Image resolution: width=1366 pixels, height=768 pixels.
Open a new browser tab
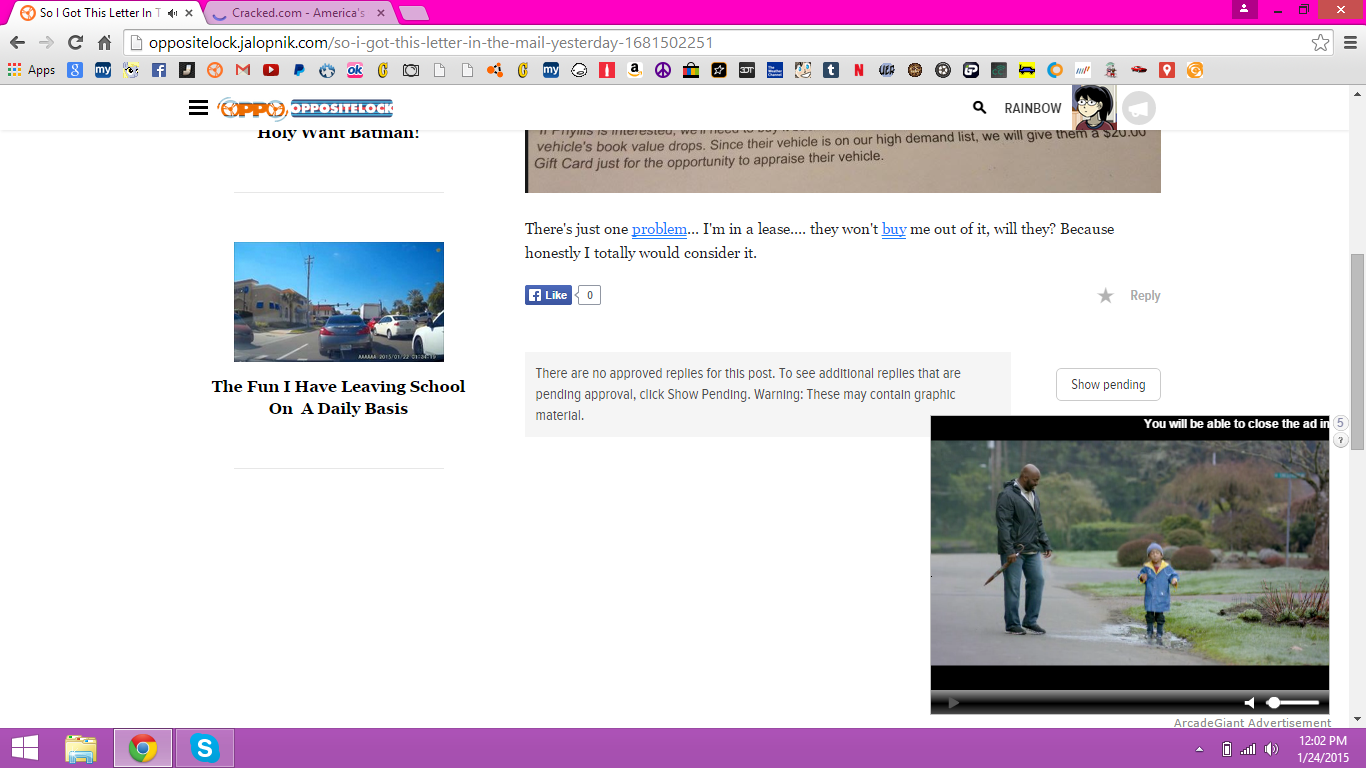pos(413,13)
